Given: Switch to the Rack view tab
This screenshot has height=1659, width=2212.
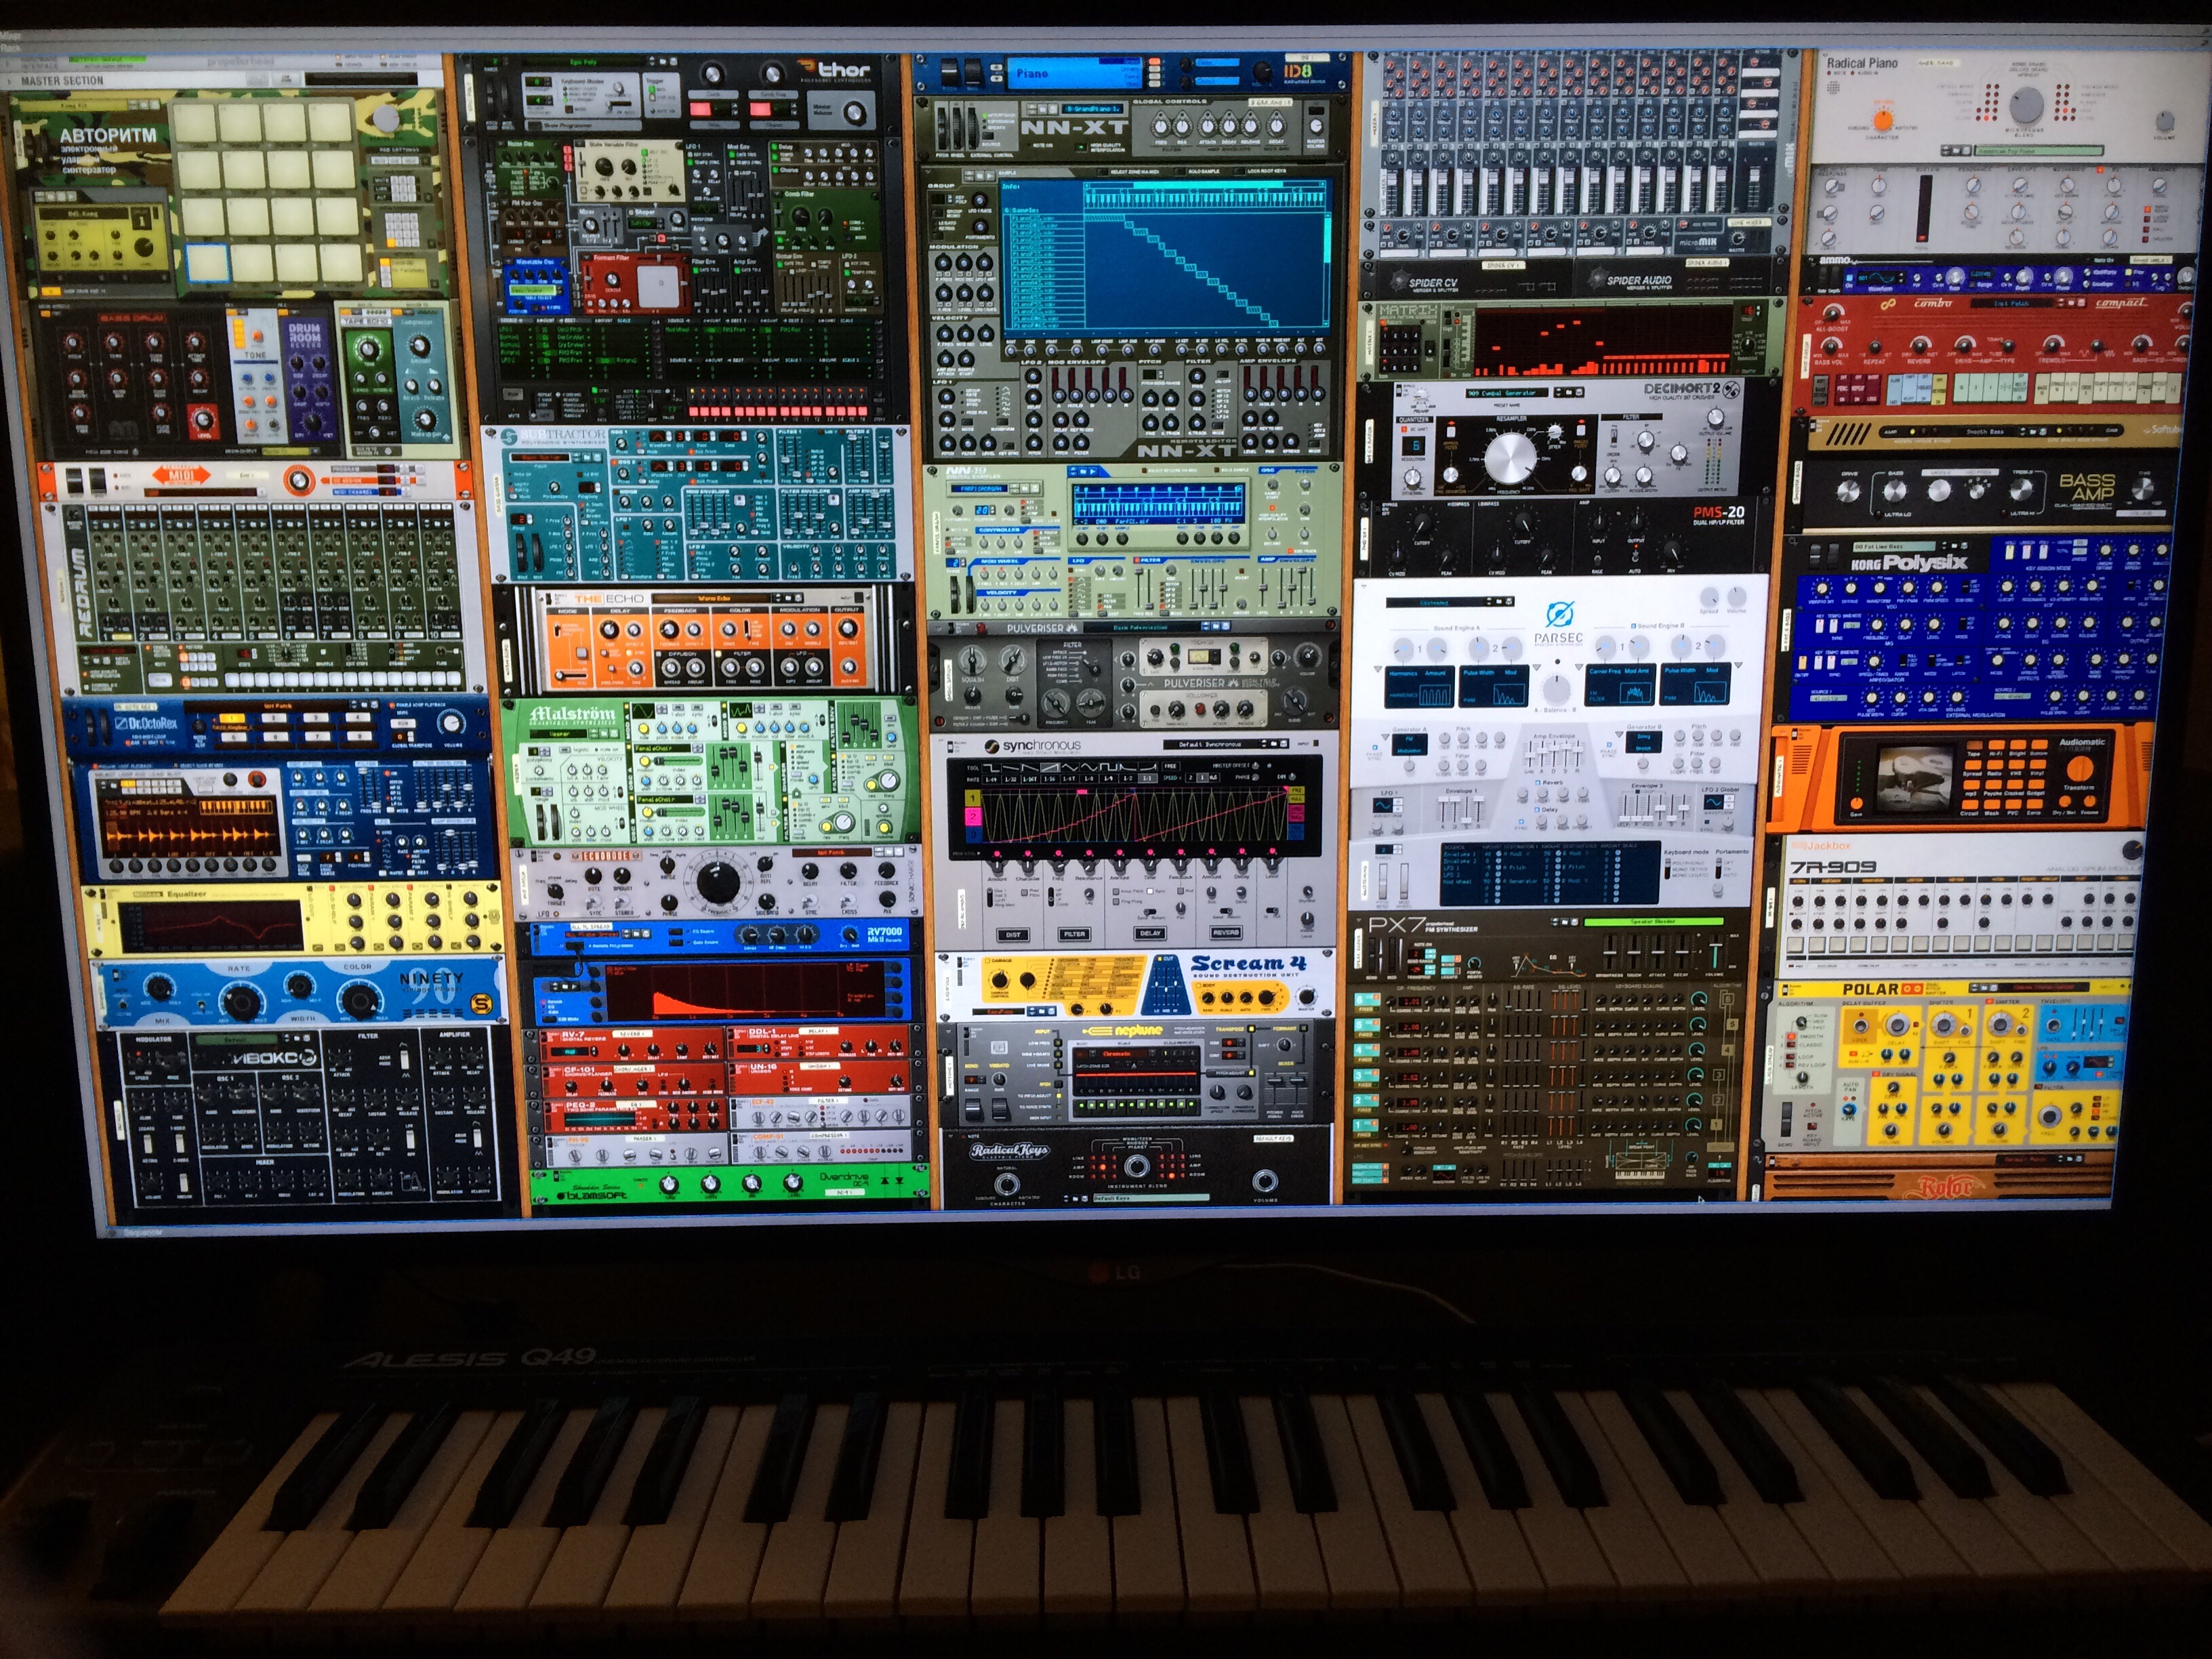Looking at the screenshot, I should click(9, 47).
